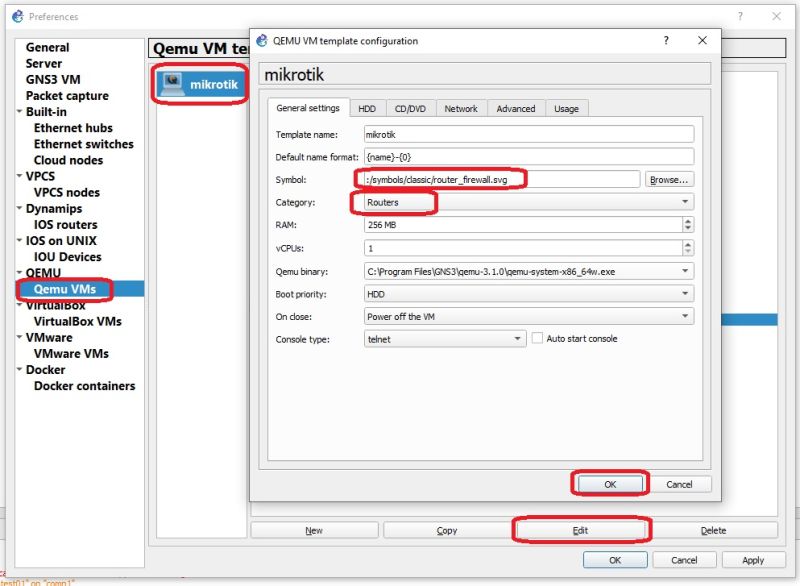
Task: Select IOU Devices in the tree
Action: click(x=67, y=257)
